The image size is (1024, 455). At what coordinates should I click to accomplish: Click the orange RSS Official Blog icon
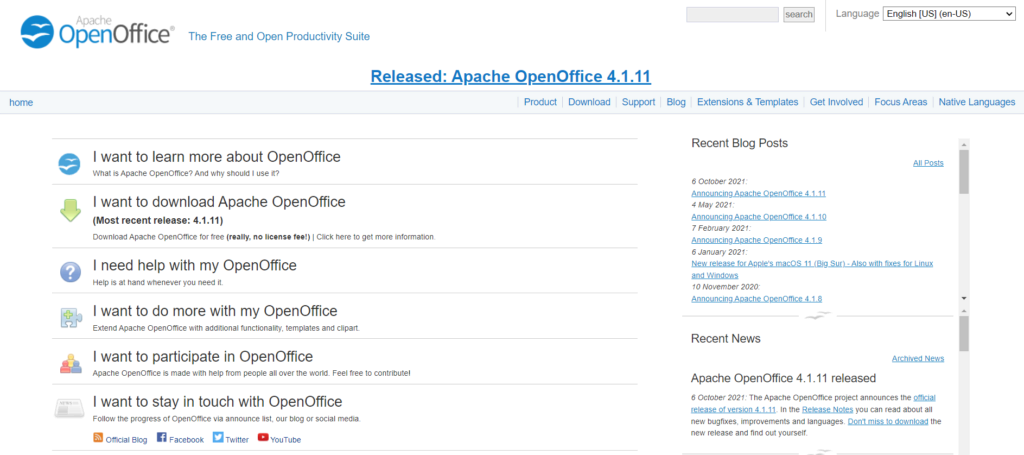98,437
